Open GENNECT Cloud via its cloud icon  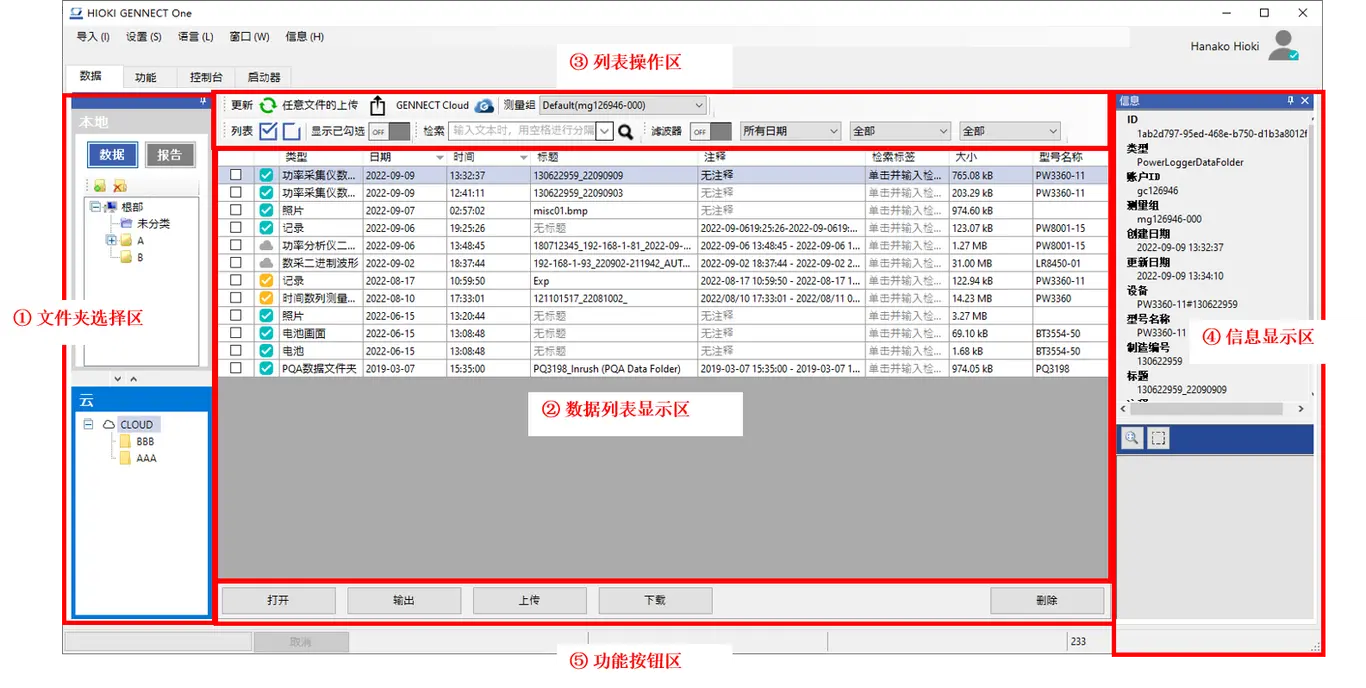(x=484, y=105)
